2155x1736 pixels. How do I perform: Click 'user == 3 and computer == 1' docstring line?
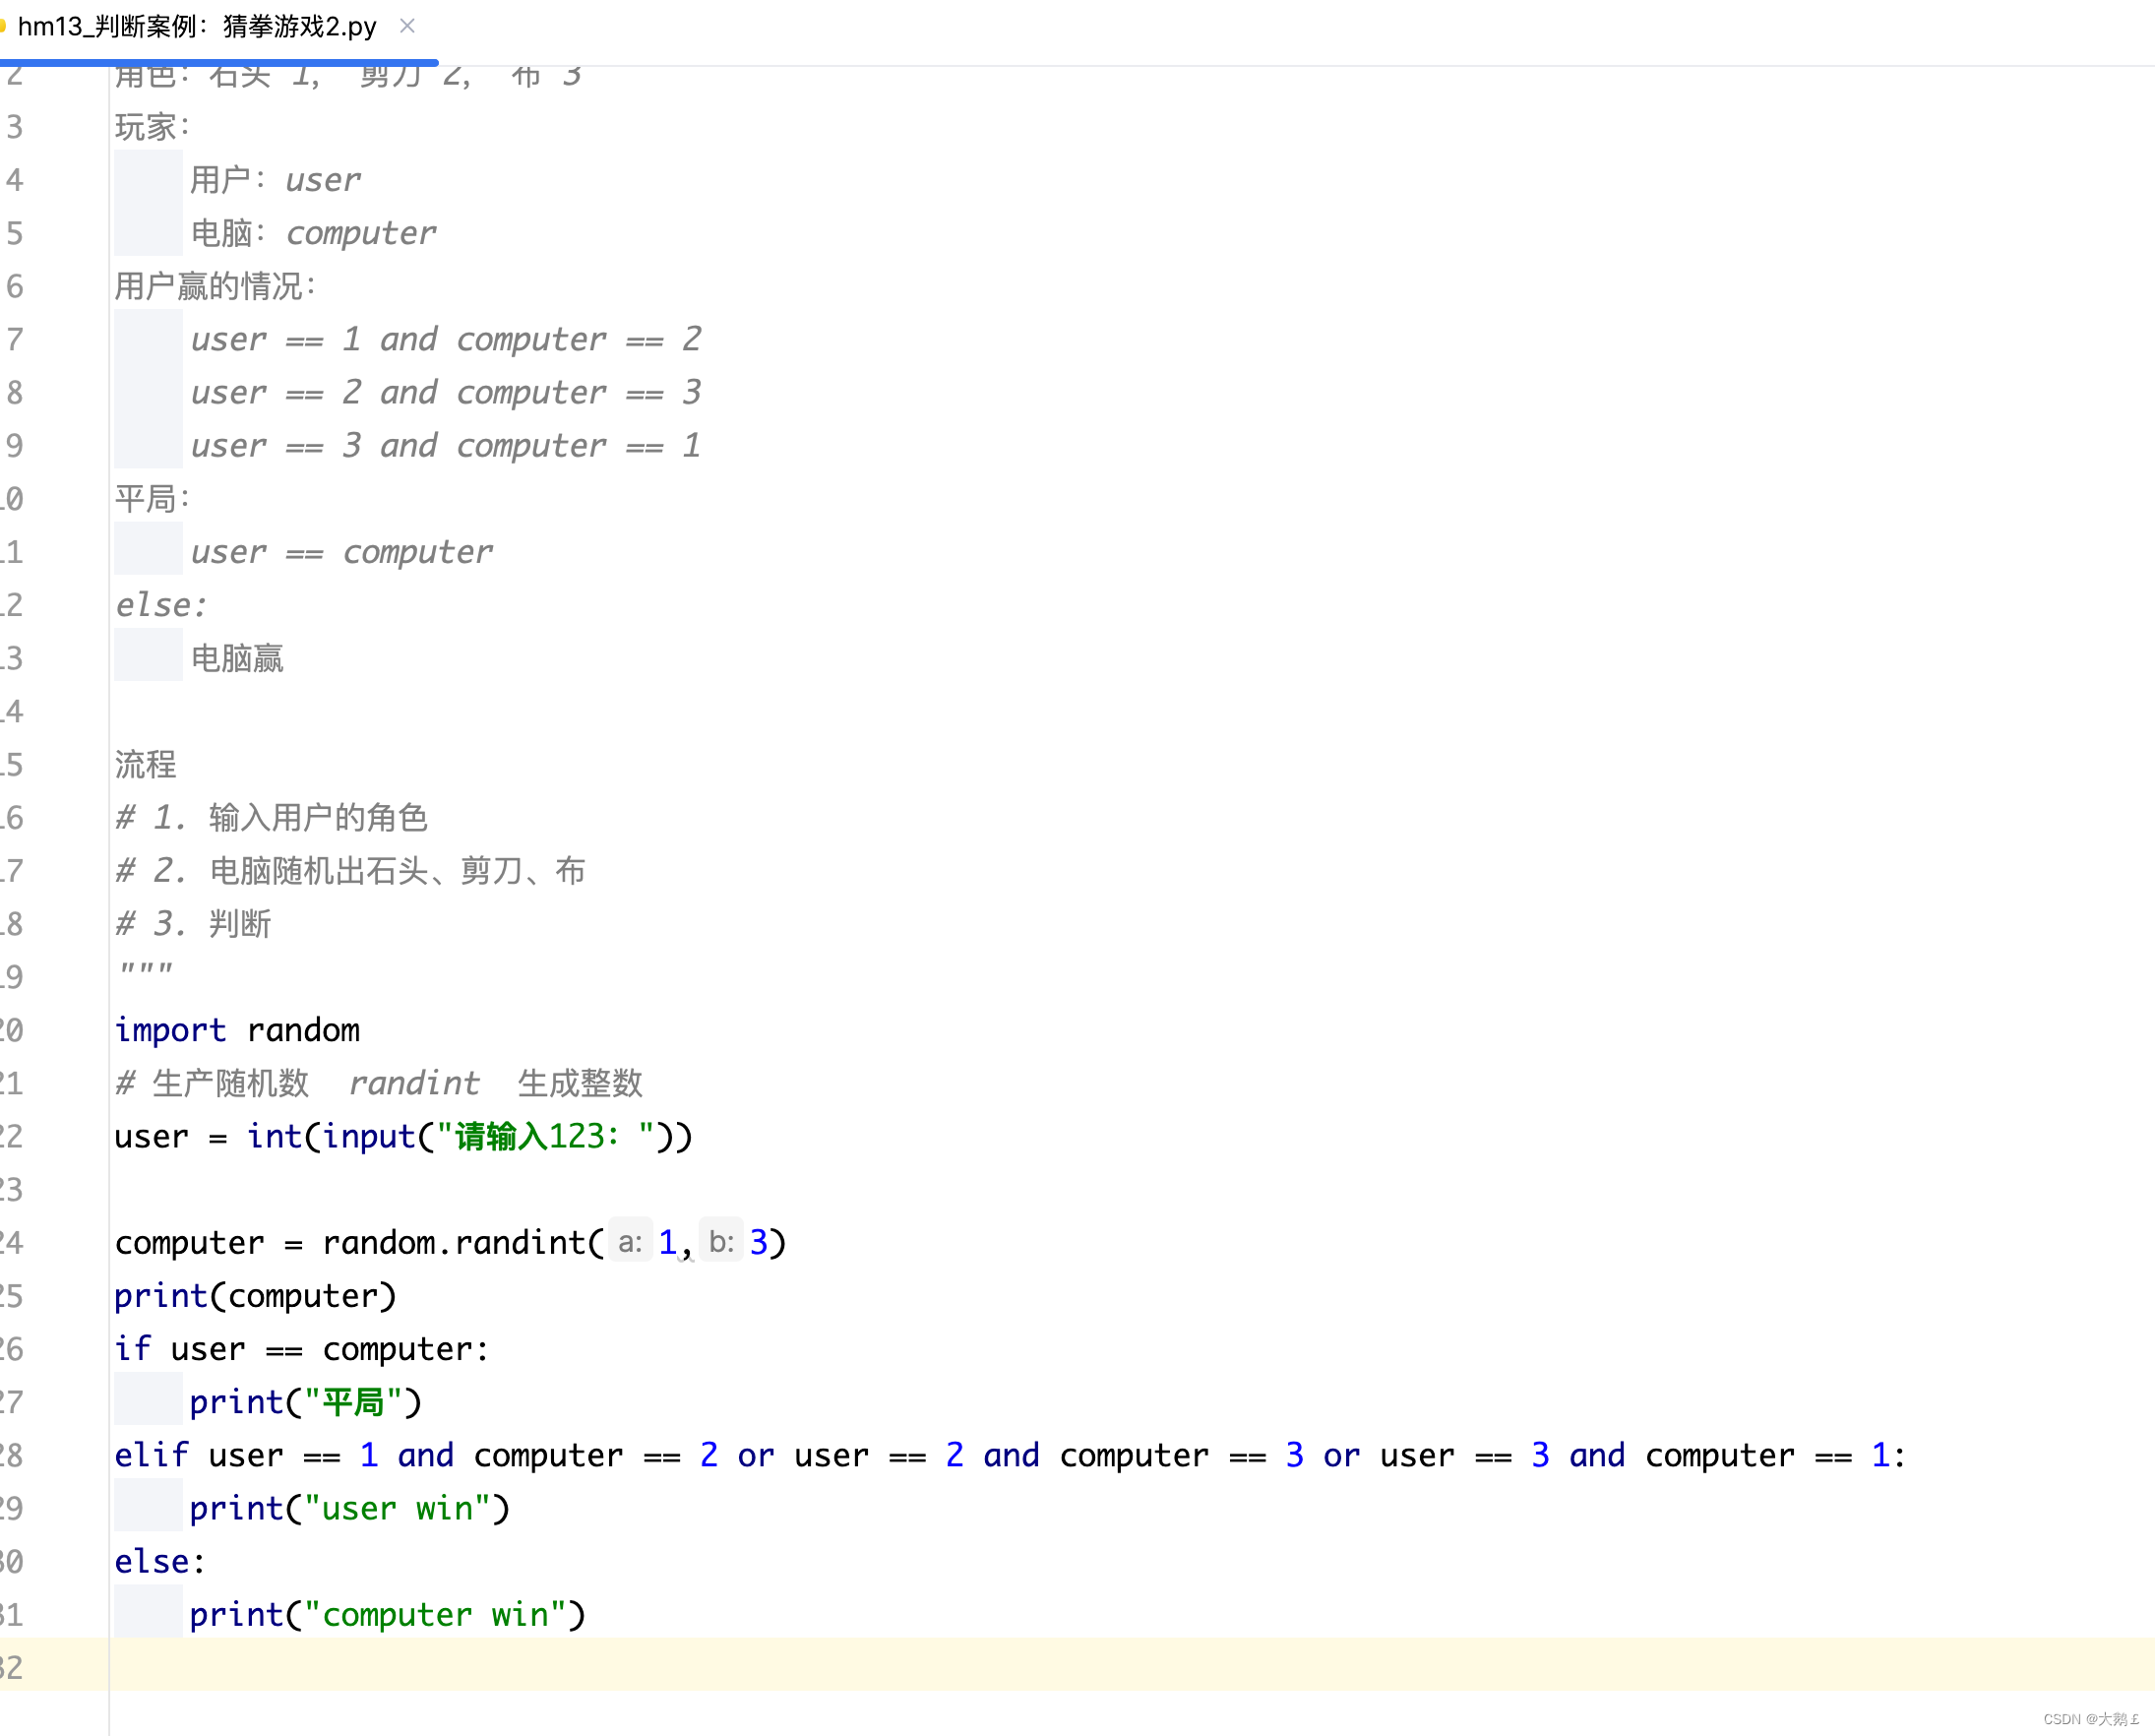[x=446, y=445]
